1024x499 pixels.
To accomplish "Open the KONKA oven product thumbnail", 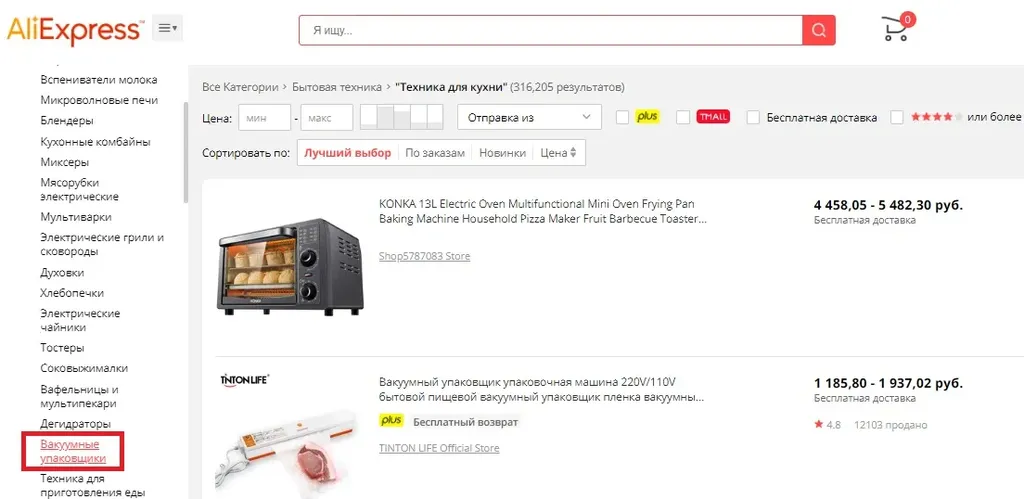I will [x=291, y=266].
